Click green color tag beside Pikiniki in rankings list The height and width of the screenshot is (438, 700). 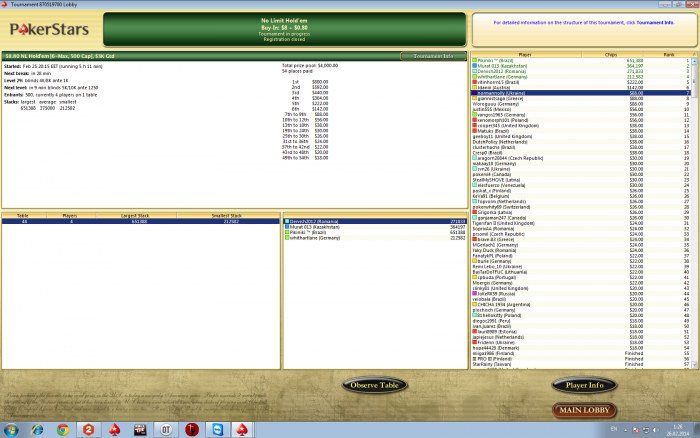(475, 60)
